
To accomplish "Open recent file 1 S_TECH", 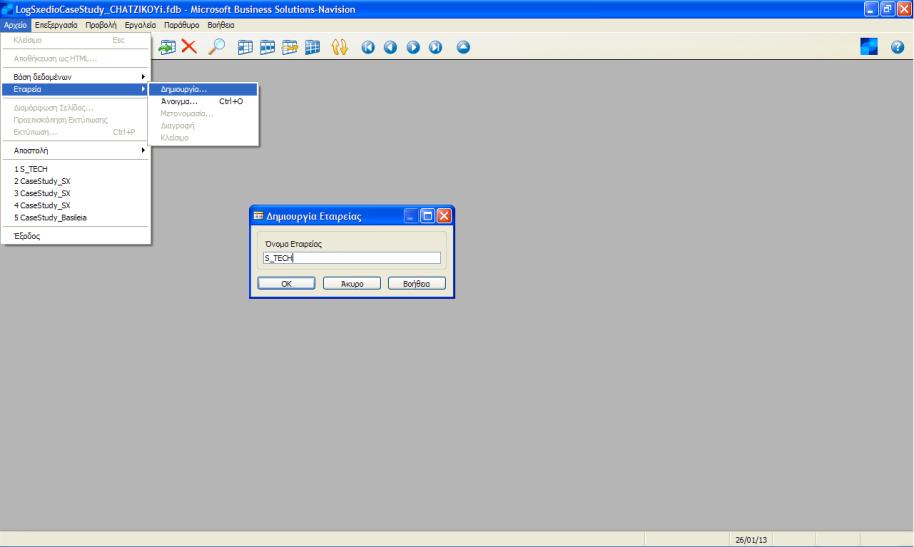I will click(76, 169).
